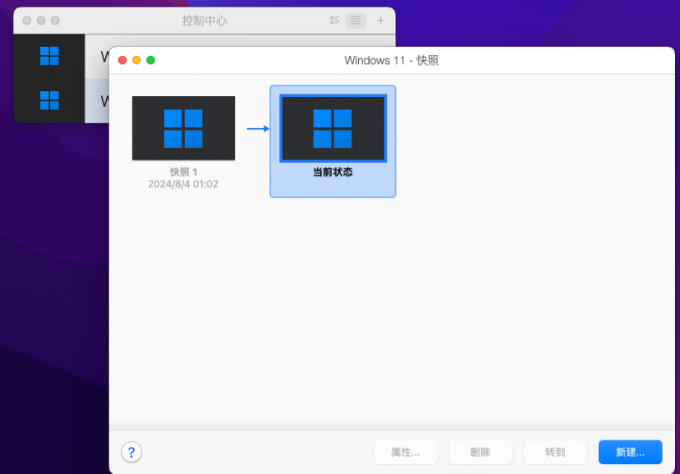The height and width of the screenshot is (474, 680).
Task: Maximize the snapshot window with green button
Action: point(151,60)
